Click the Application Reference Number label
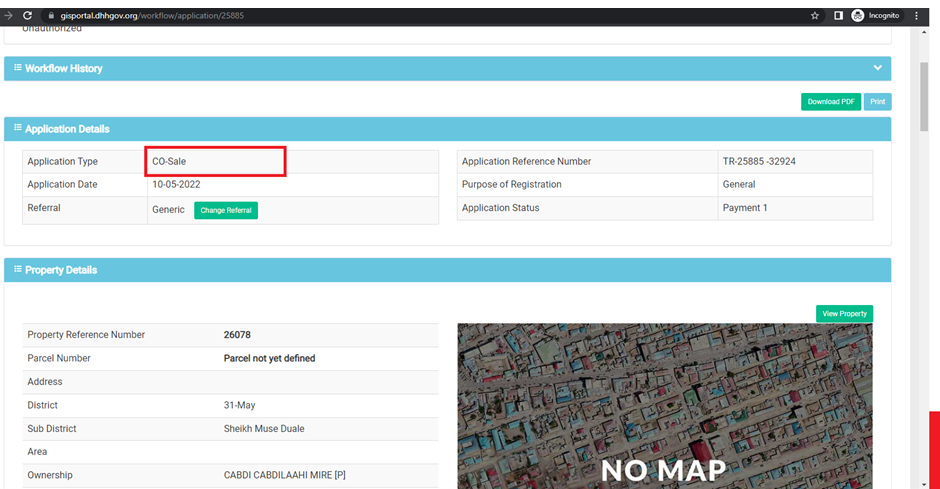Viewport: 940px width, 489px height. (x=526, y=161)
